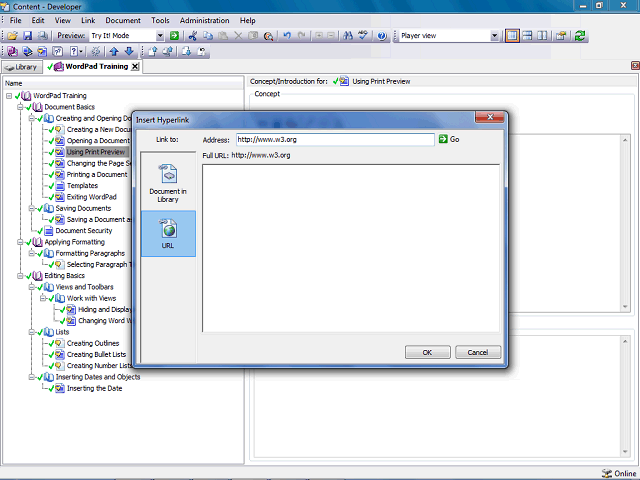Click the green Go arrow icon in the dialog
This screenshot has width=640, height=480.
point(443,139)
